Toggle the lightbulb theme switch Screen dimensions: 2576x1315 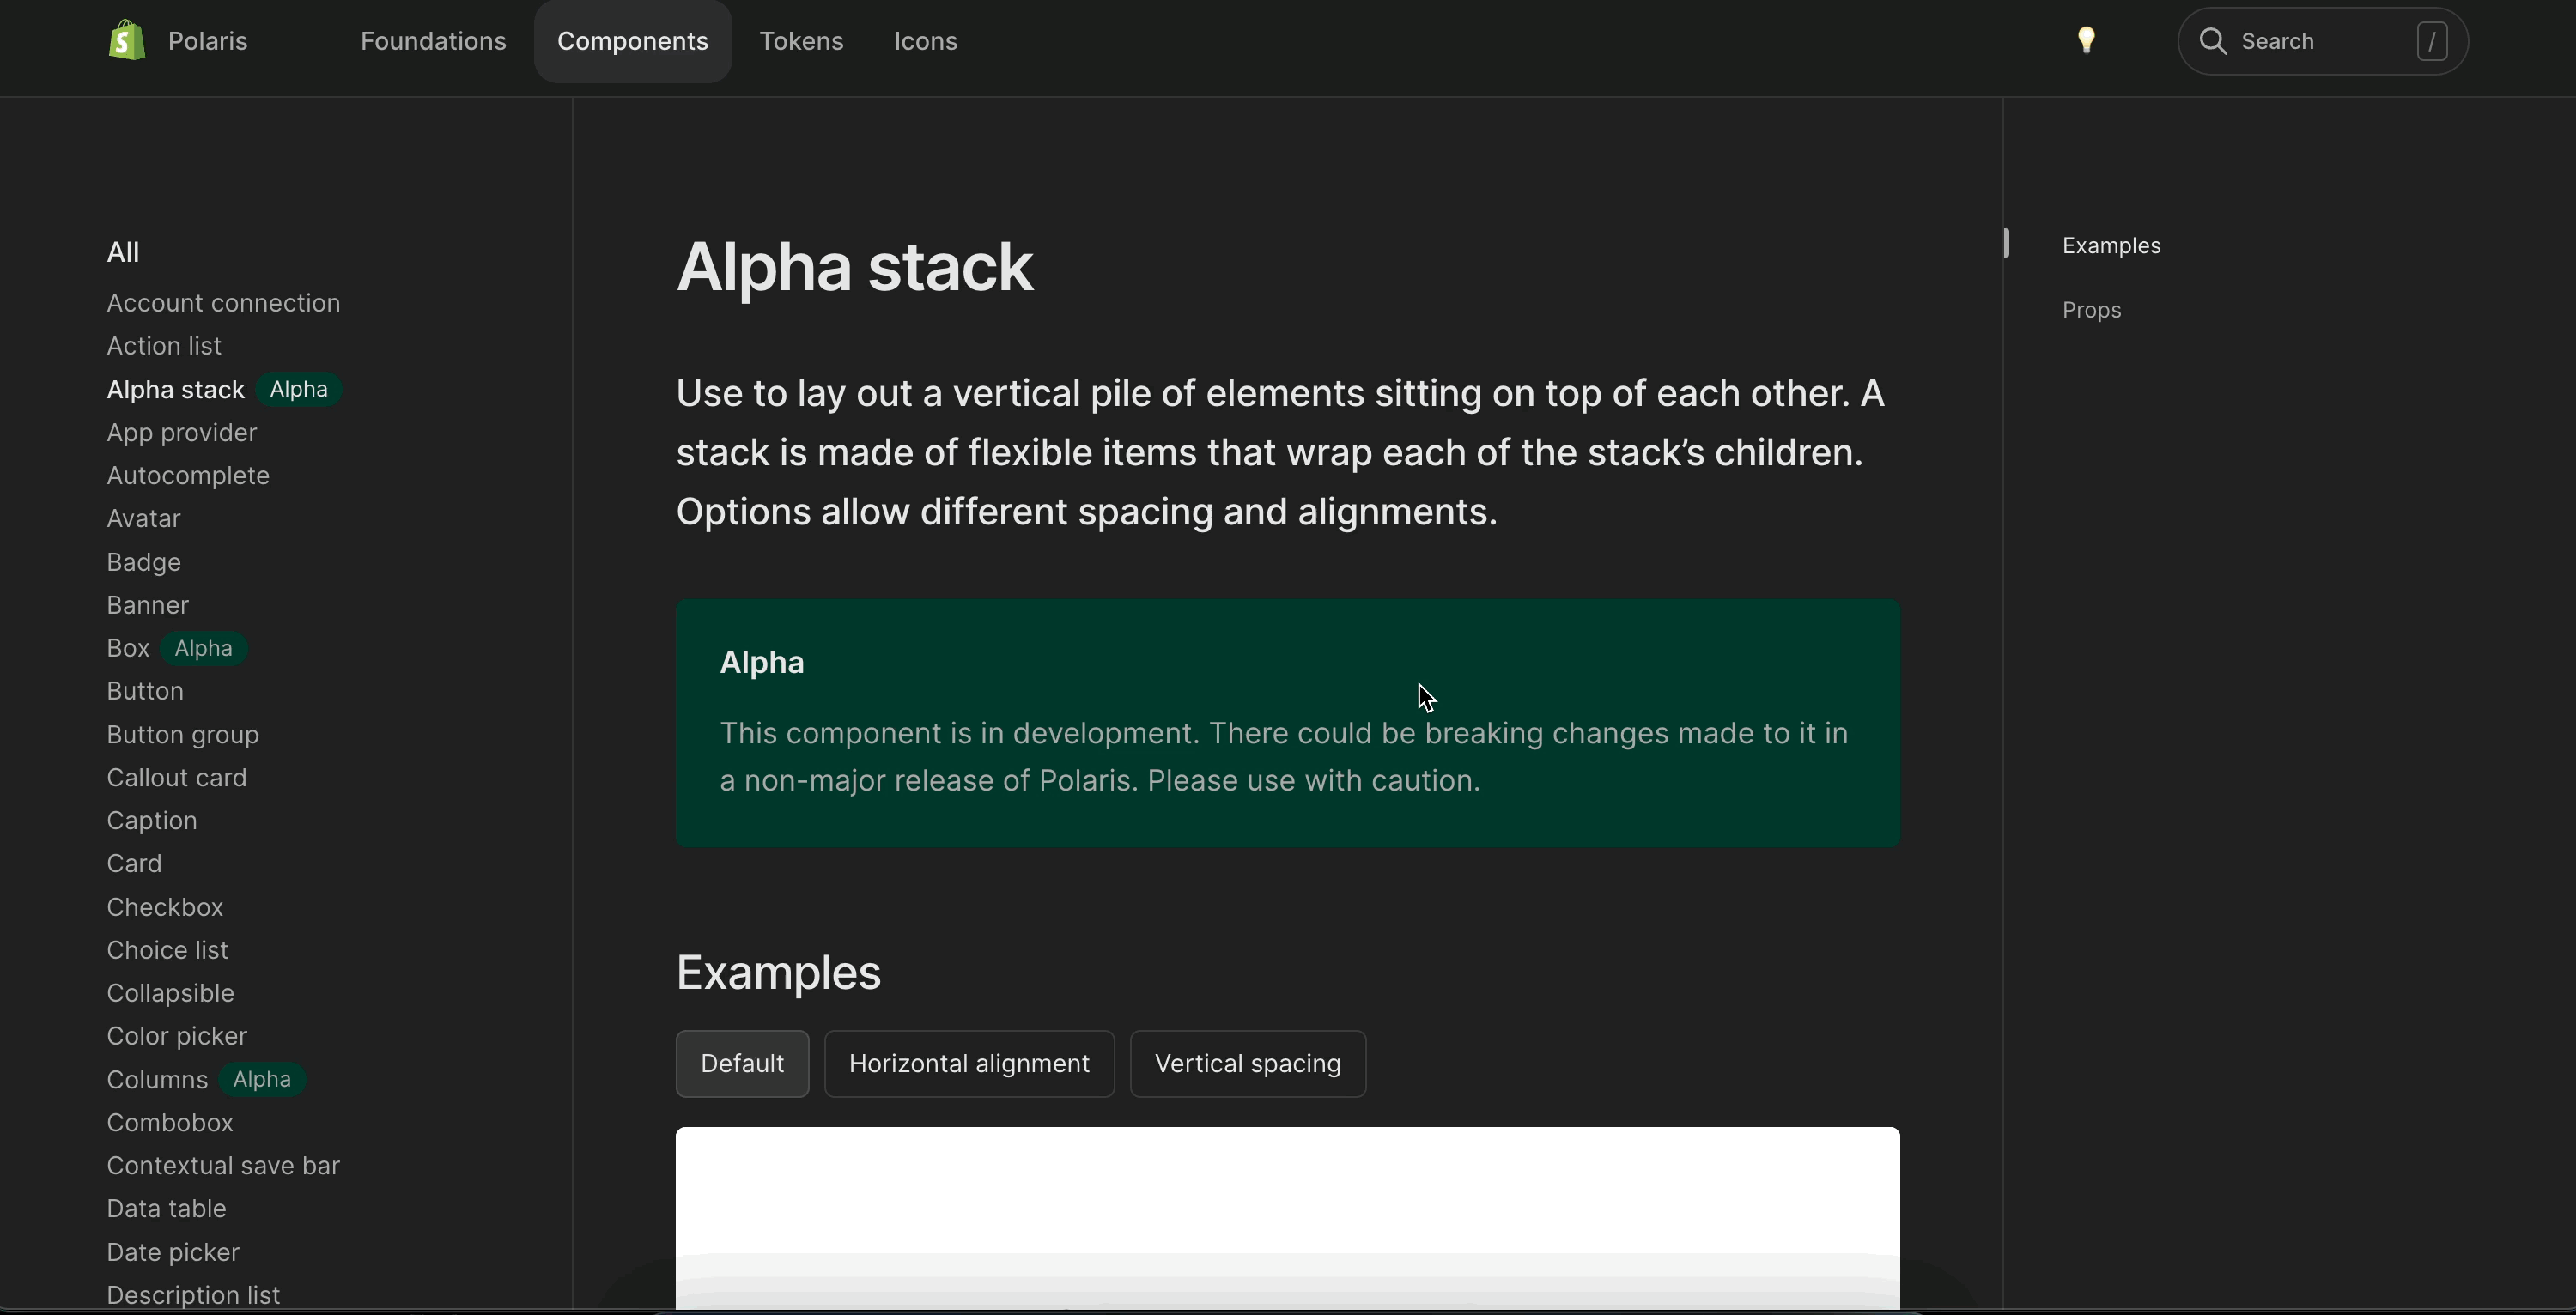point(2086,41)
